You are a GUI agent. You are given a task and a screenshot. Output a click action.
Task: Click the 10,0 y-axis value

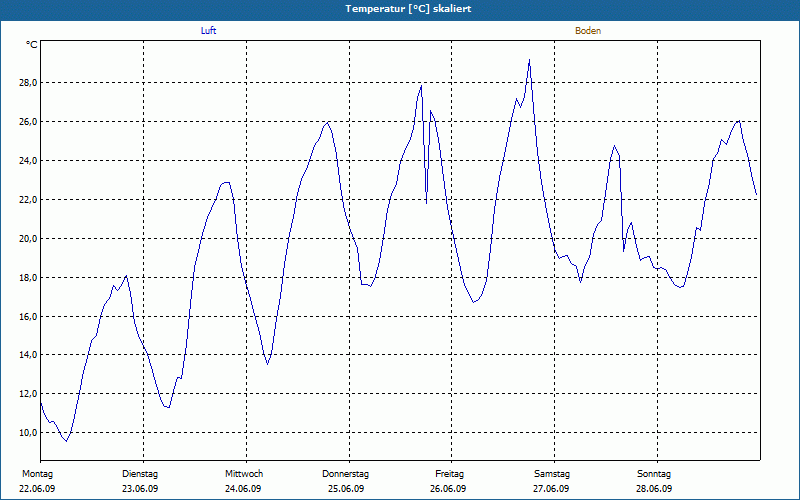point(29,433)
